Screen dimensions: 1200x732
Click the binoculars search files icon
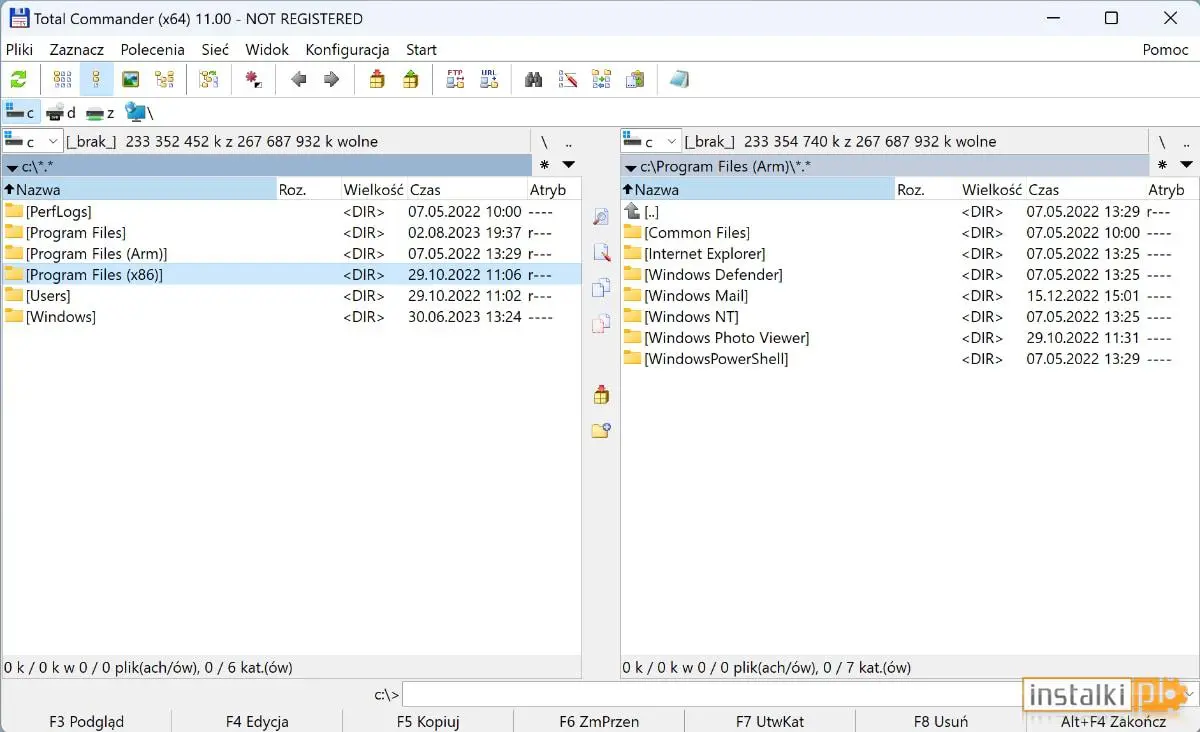[534, 80]
